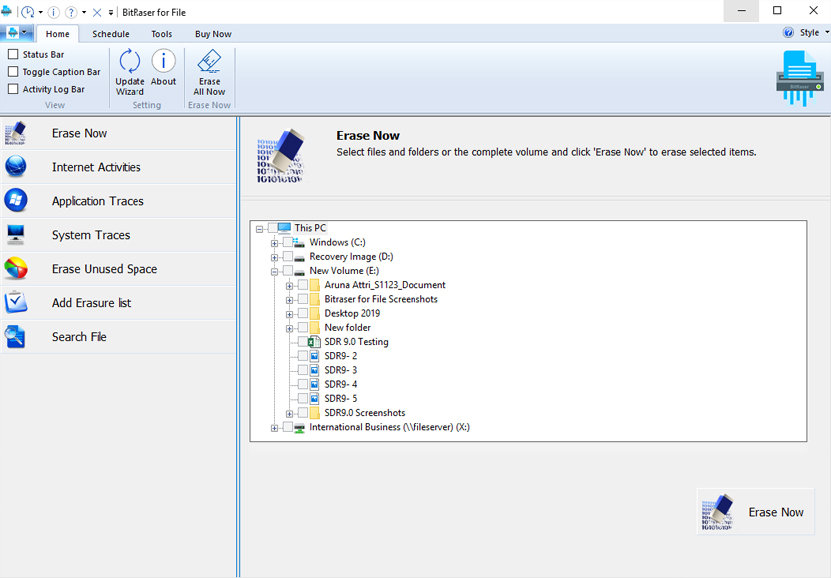This screenshot has height=578, width=831.
Task: Click the BitRaser application icon in title bar
Action: [x=6, y=12]
